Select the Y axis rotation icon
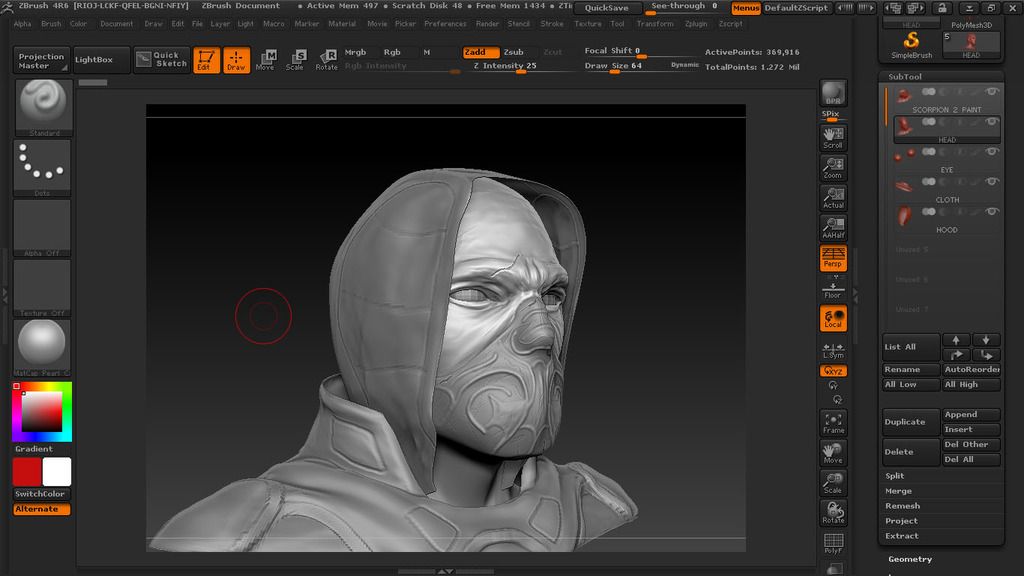 [833, 385]
